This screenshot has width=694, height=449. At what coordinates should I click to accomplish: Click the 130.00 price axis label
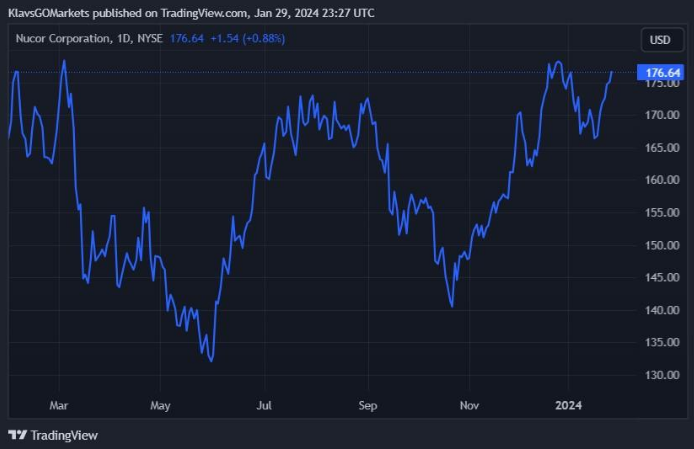coord(662,375)
